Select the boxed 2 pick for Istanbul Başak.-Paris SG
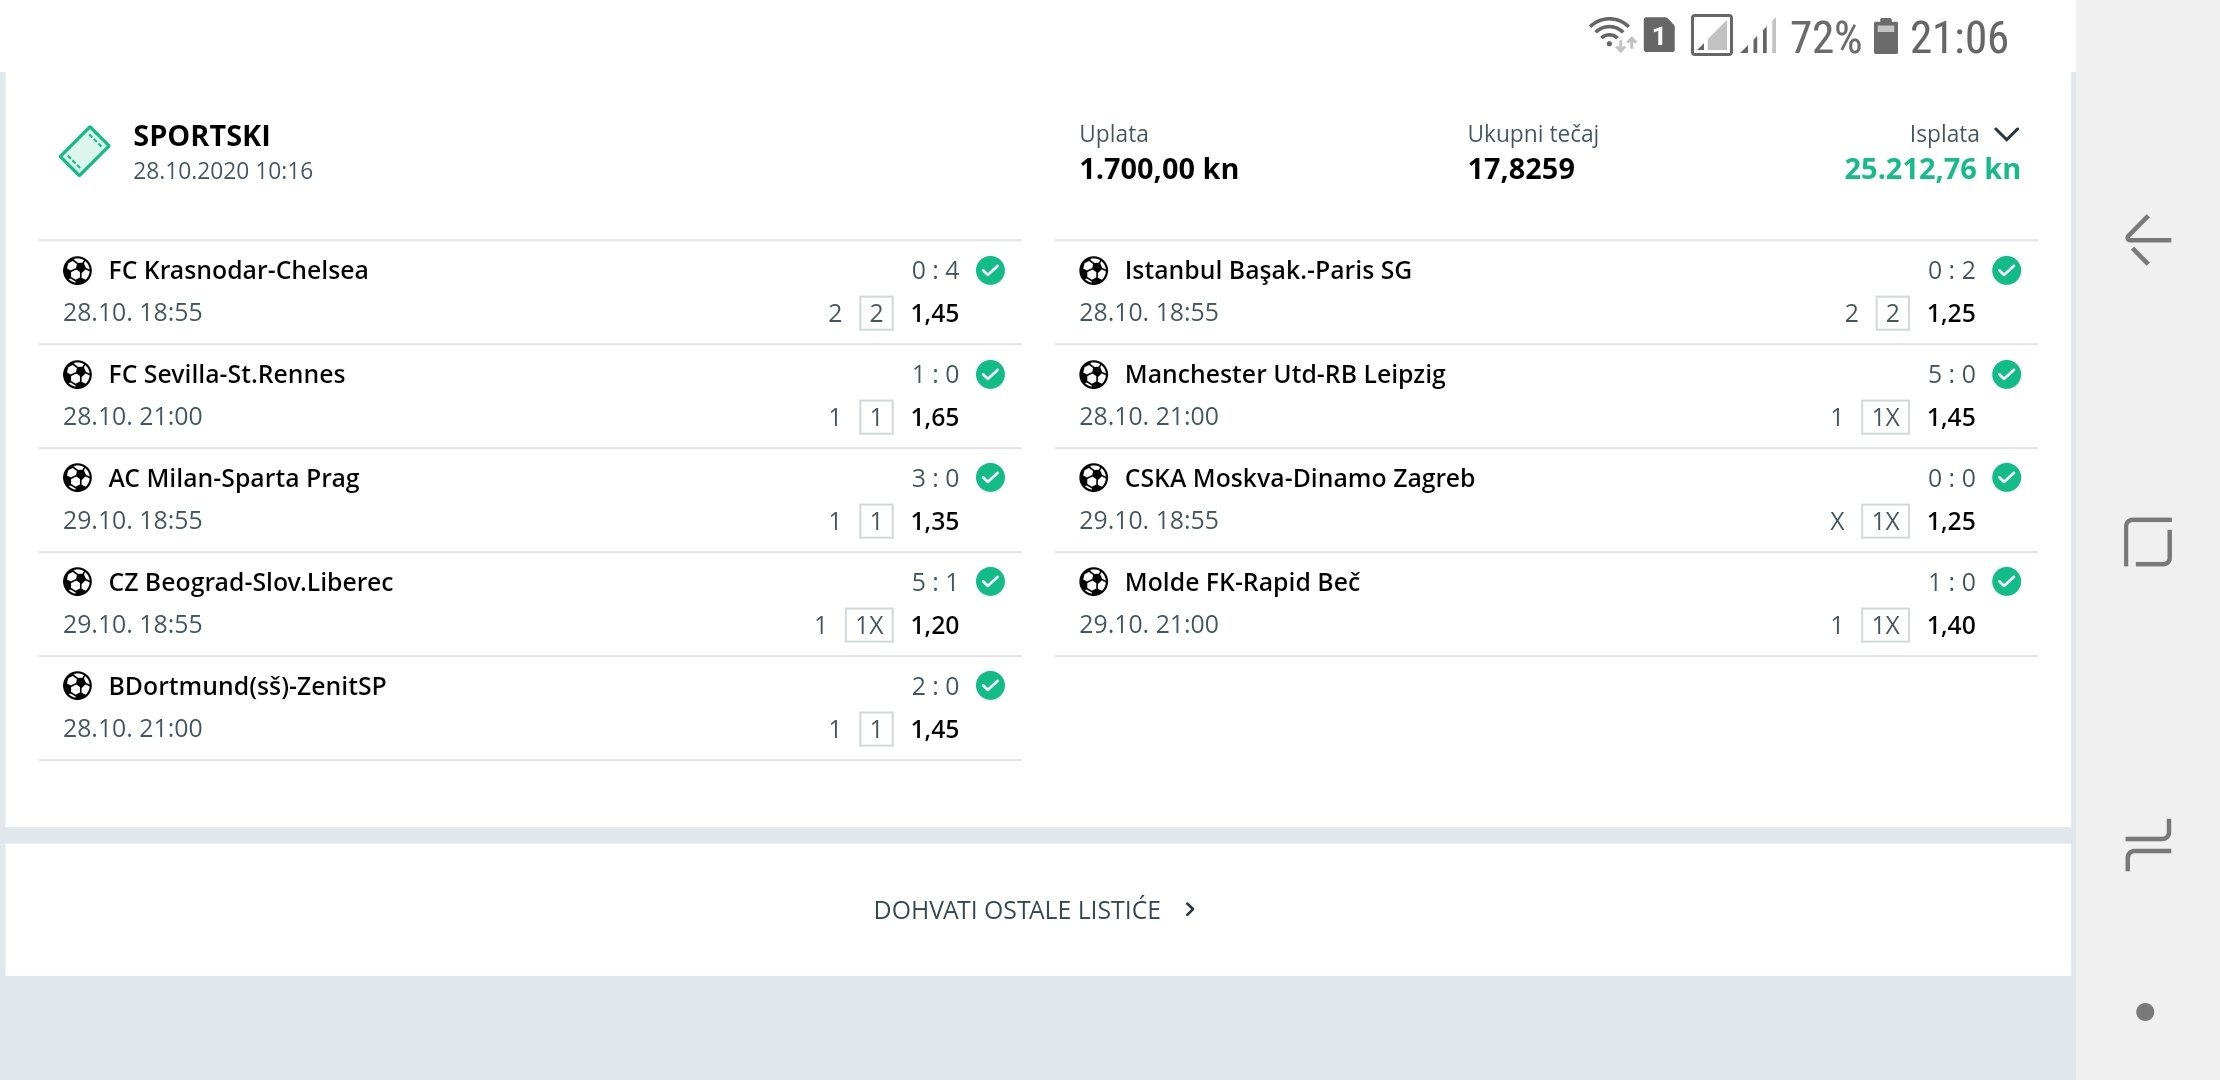Viewport: 2220px width, 1080px height. (1892, 313)
